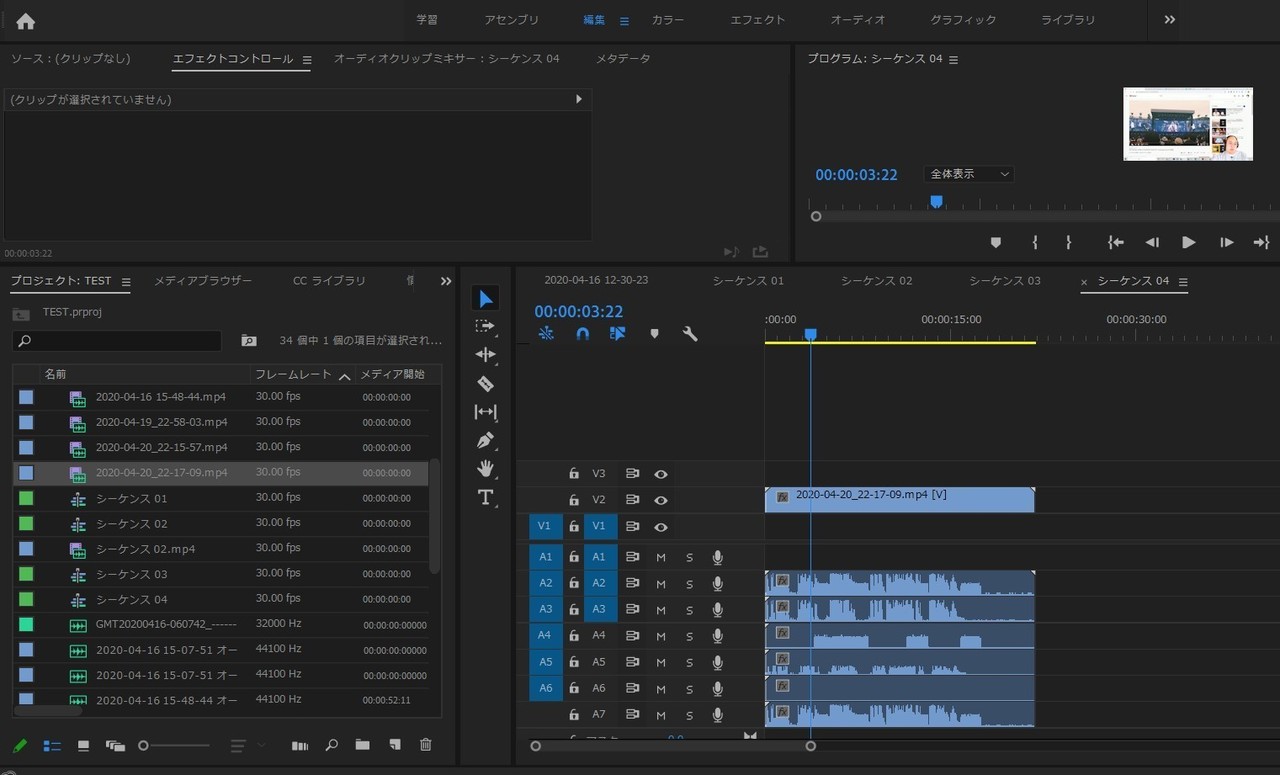Open 編集 workspace menu icon
The height and width of the screenshot is (775, 1280).
click(624, 21)
